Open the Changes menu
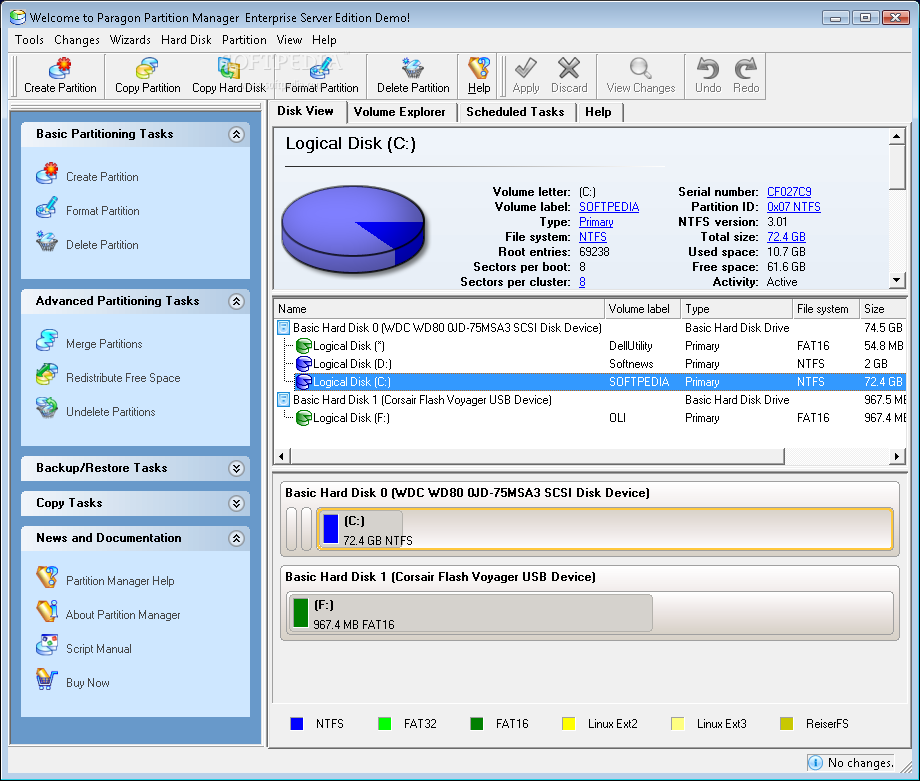Viewport: 920px width, 781px height. pyautogui.click(x=77, y=40)
